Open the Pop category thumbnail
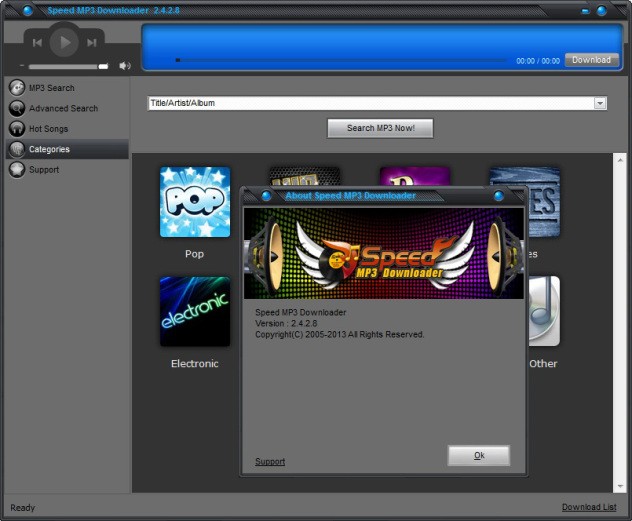Screen dimensions: 632x521 click(195, 202)
